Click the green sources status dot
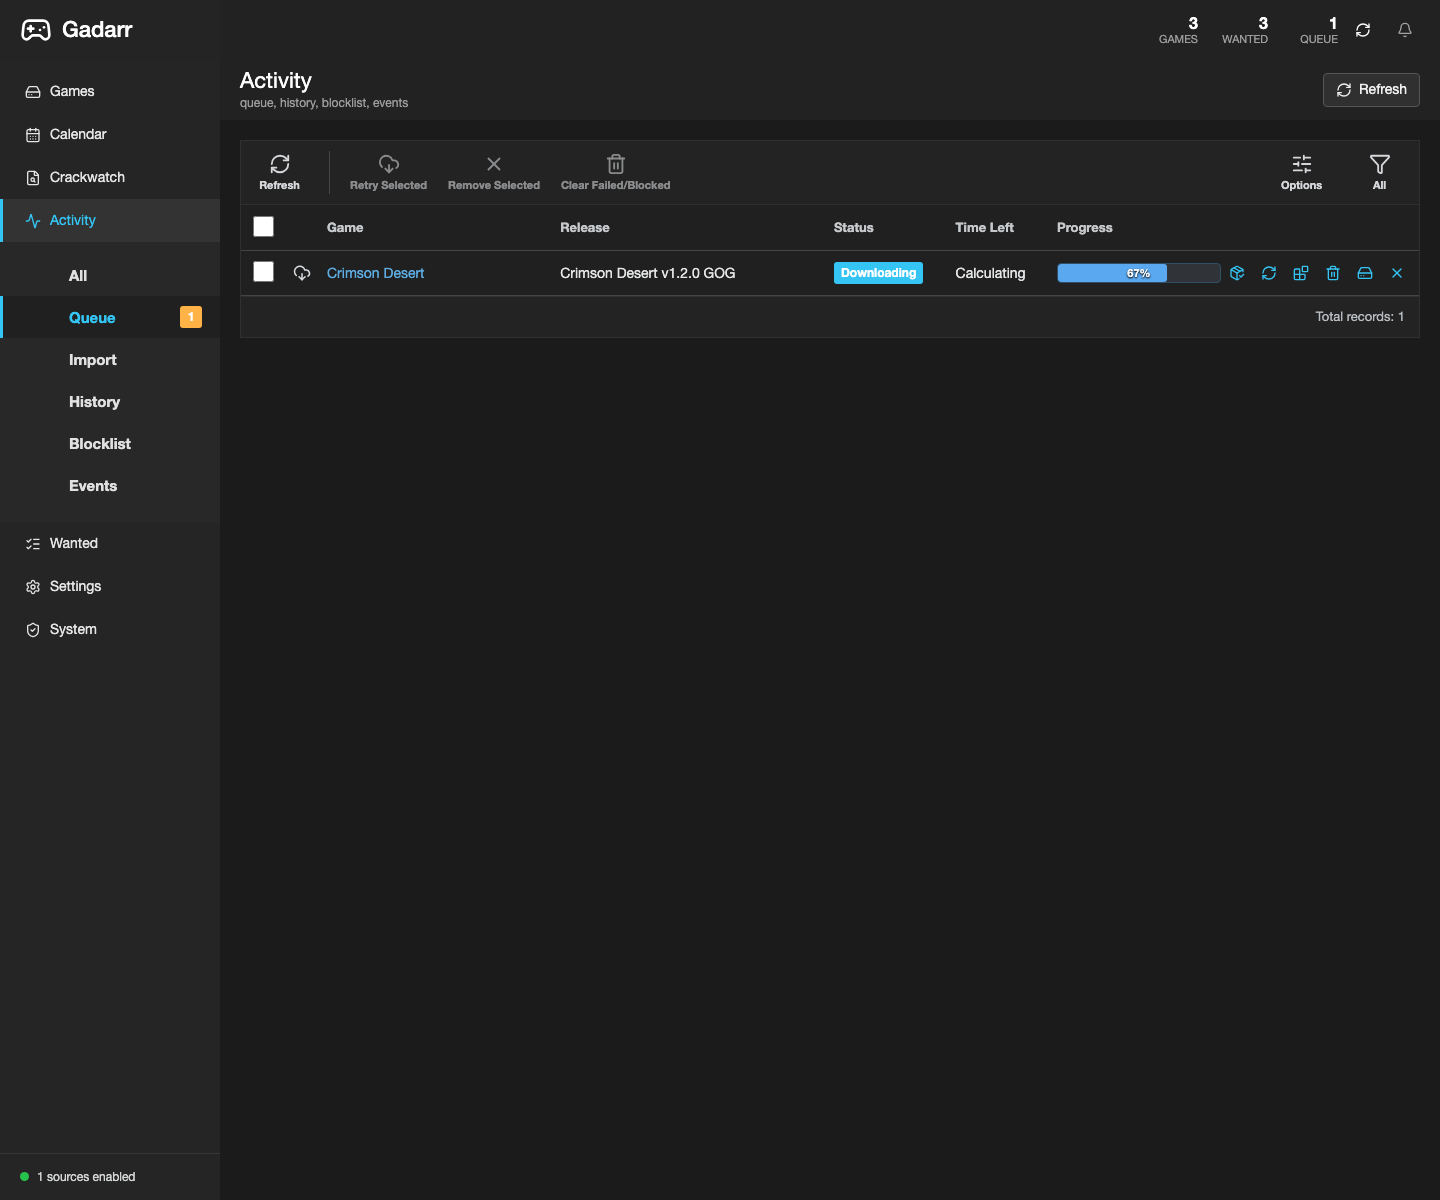1440x1200 pixels. pyautogui.click(x=25, y=1177)
